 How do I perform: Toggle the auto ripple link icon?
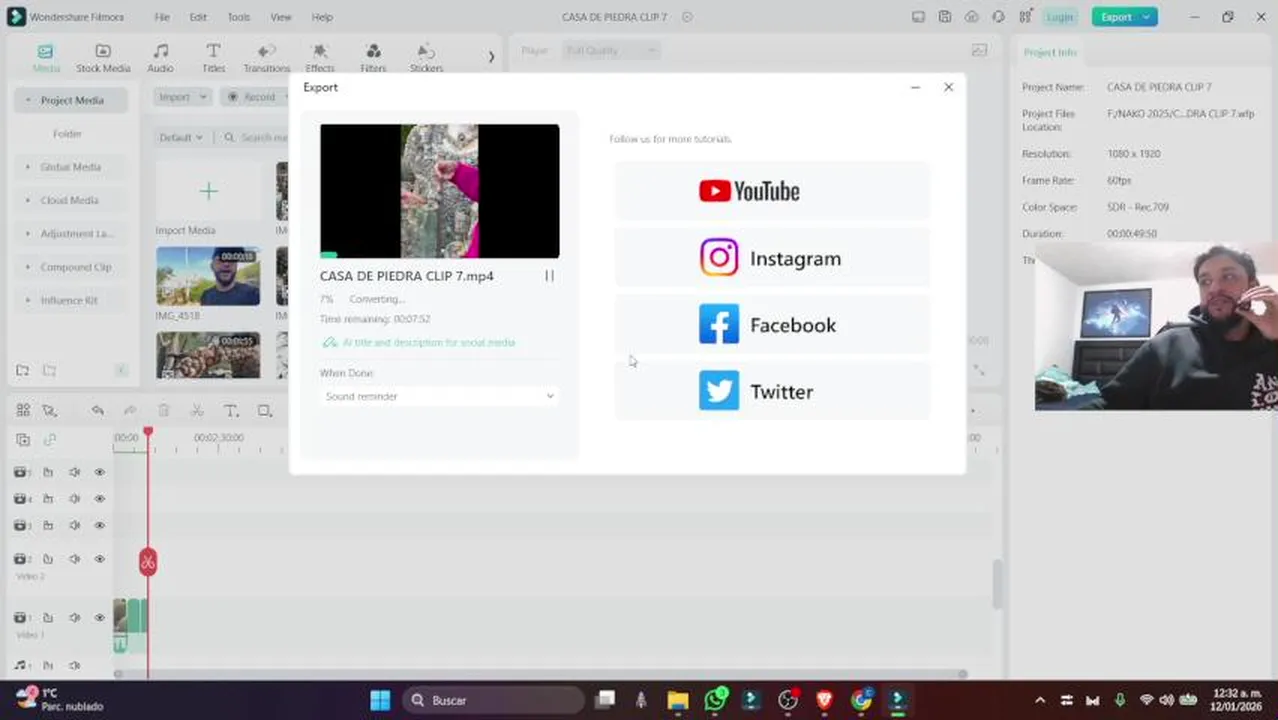49,440
